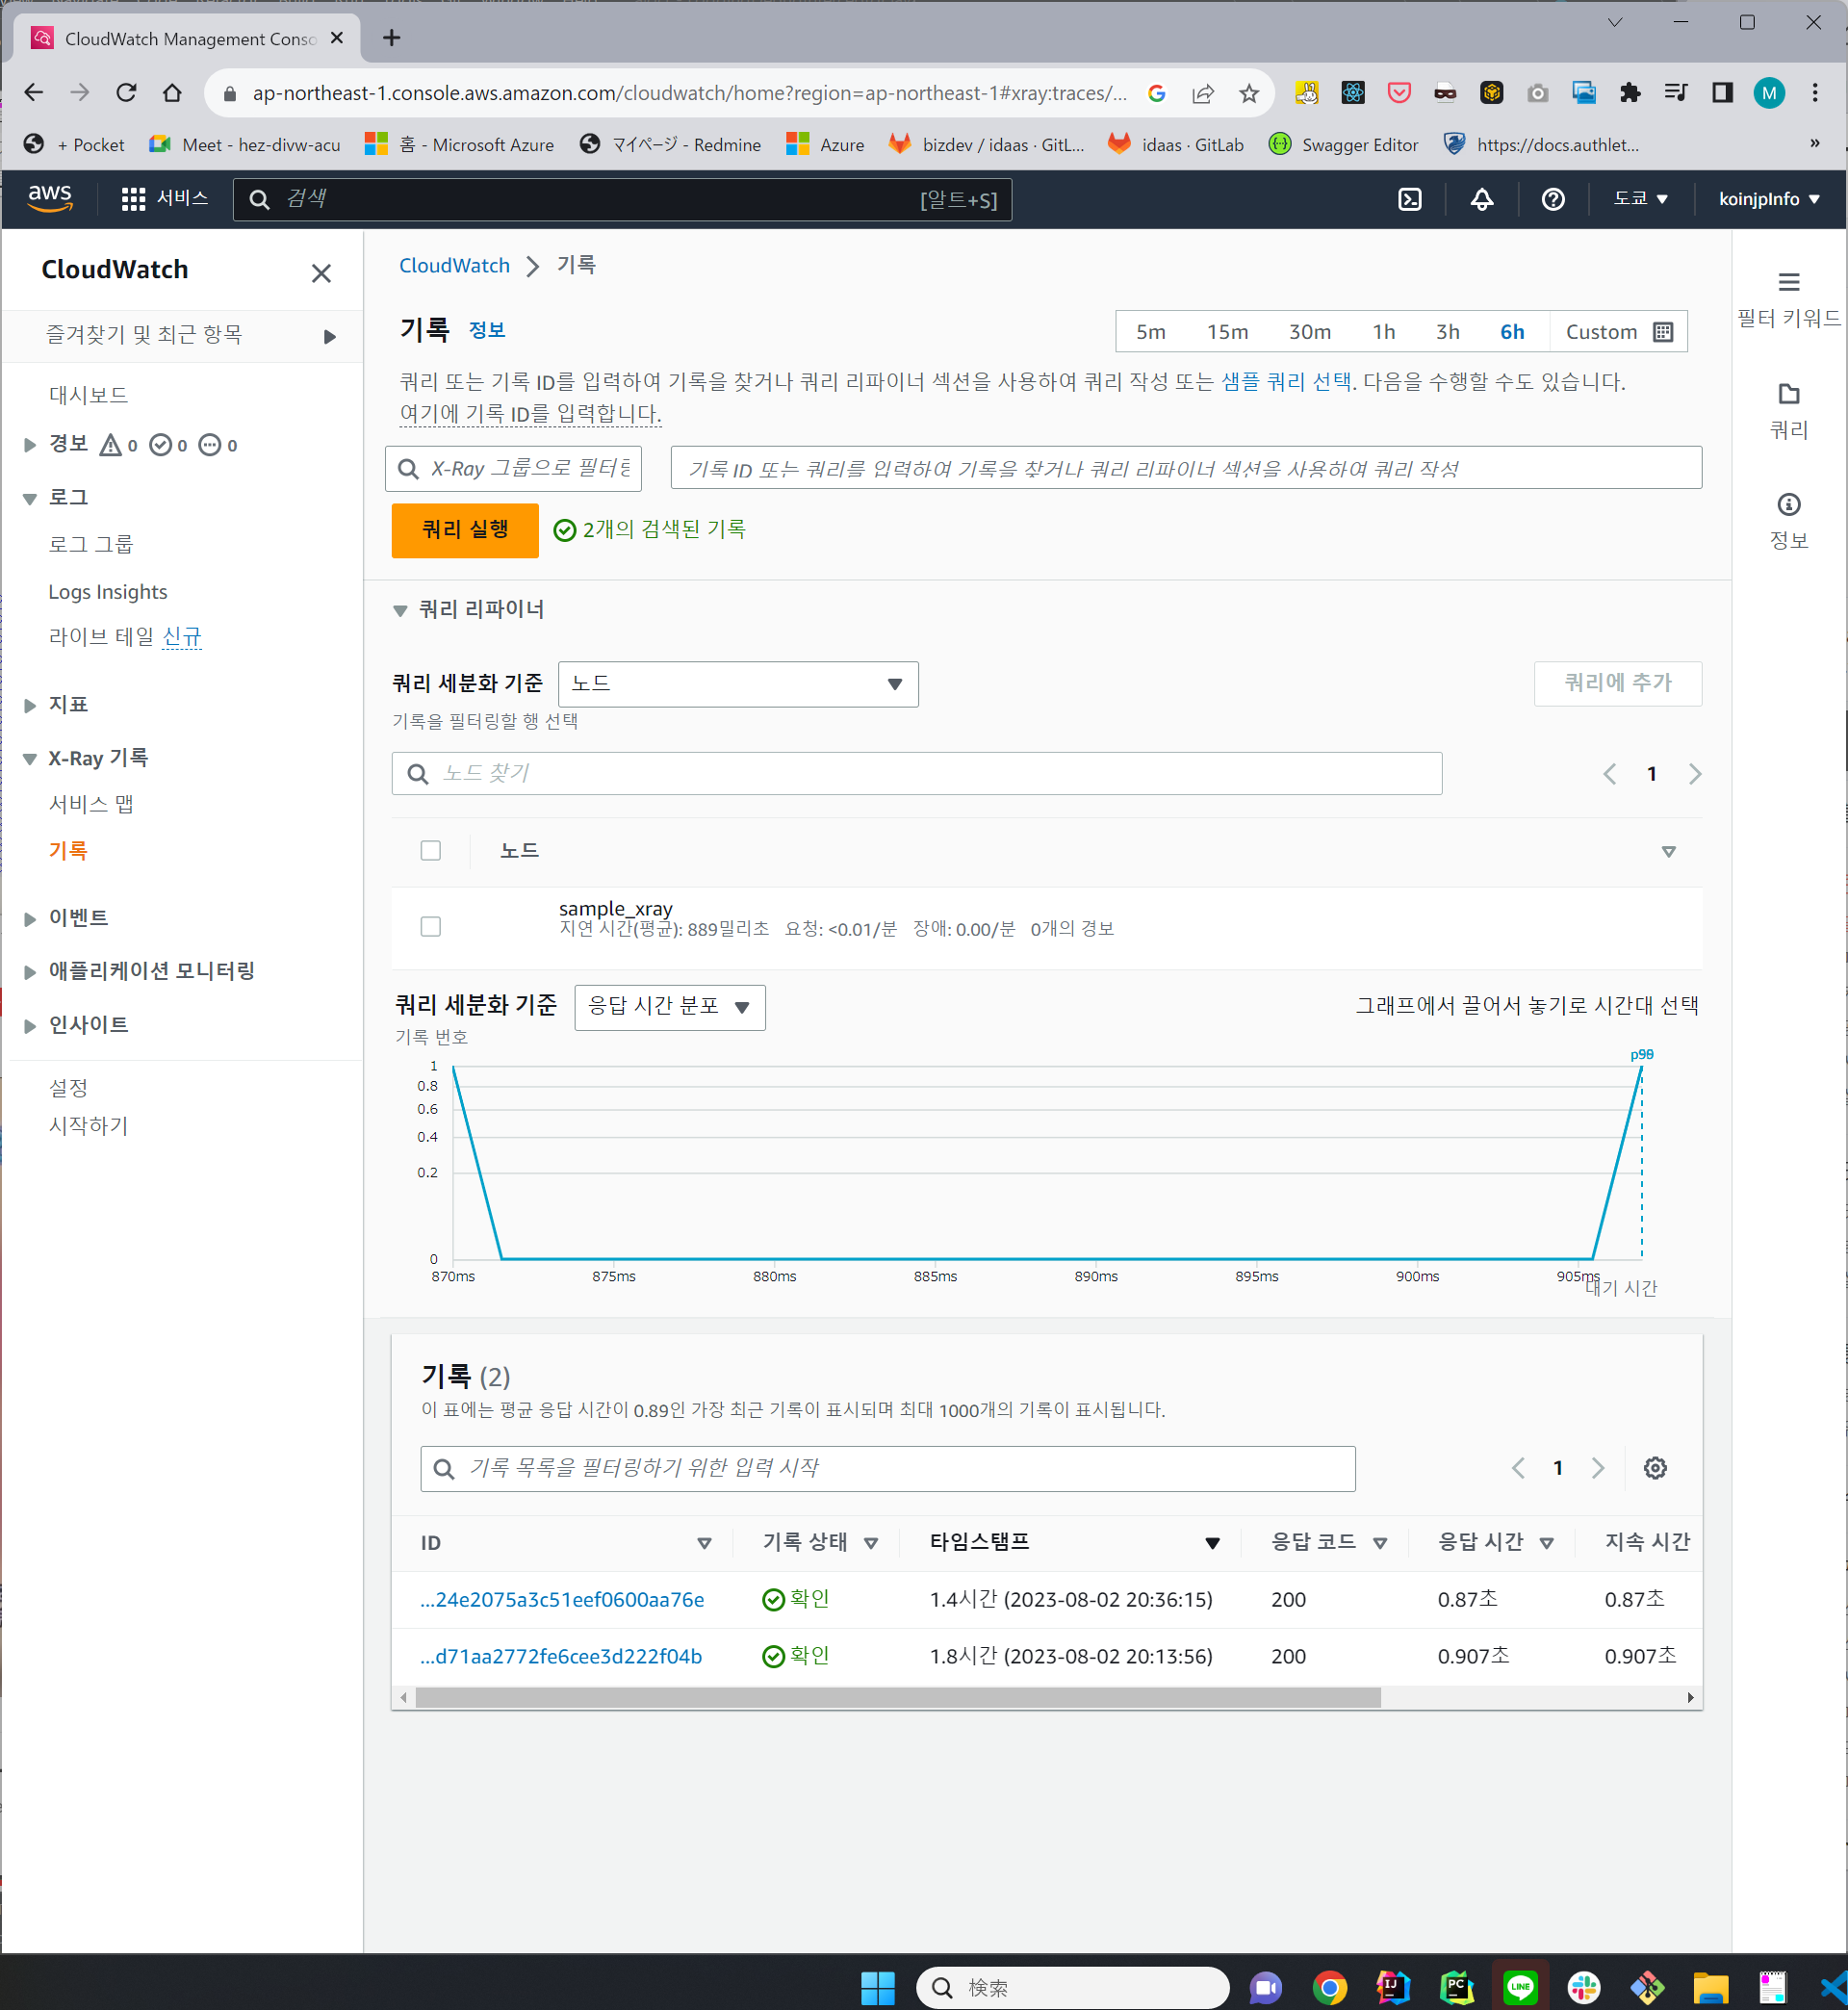Open the AWS help question-mark icon
1848x2010 pixels.
tap(1552, 199)
